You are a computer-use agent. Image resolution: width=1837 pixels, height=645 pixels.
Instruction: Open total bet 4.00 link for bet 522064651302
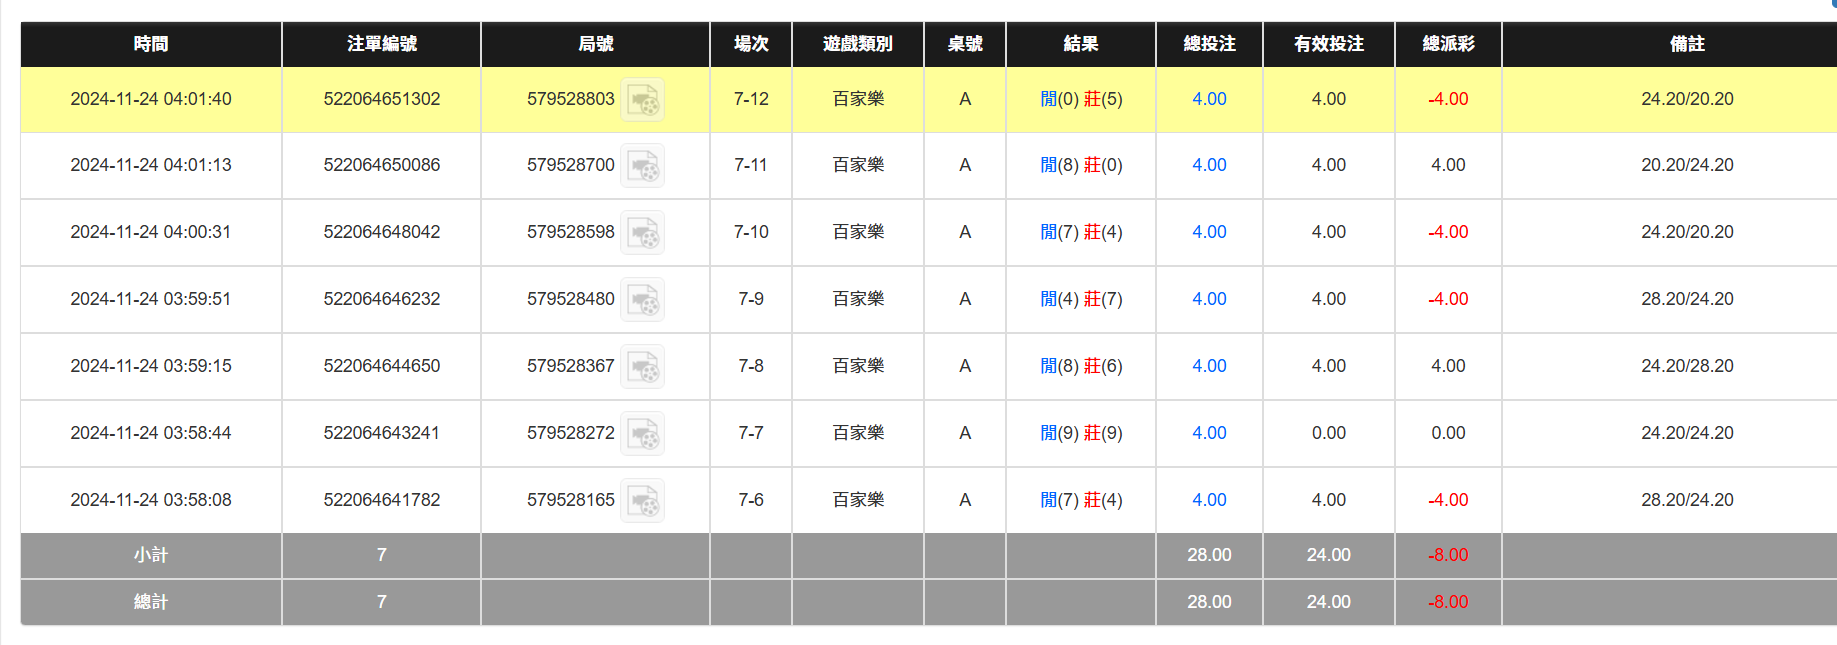tap(1208, 99)
